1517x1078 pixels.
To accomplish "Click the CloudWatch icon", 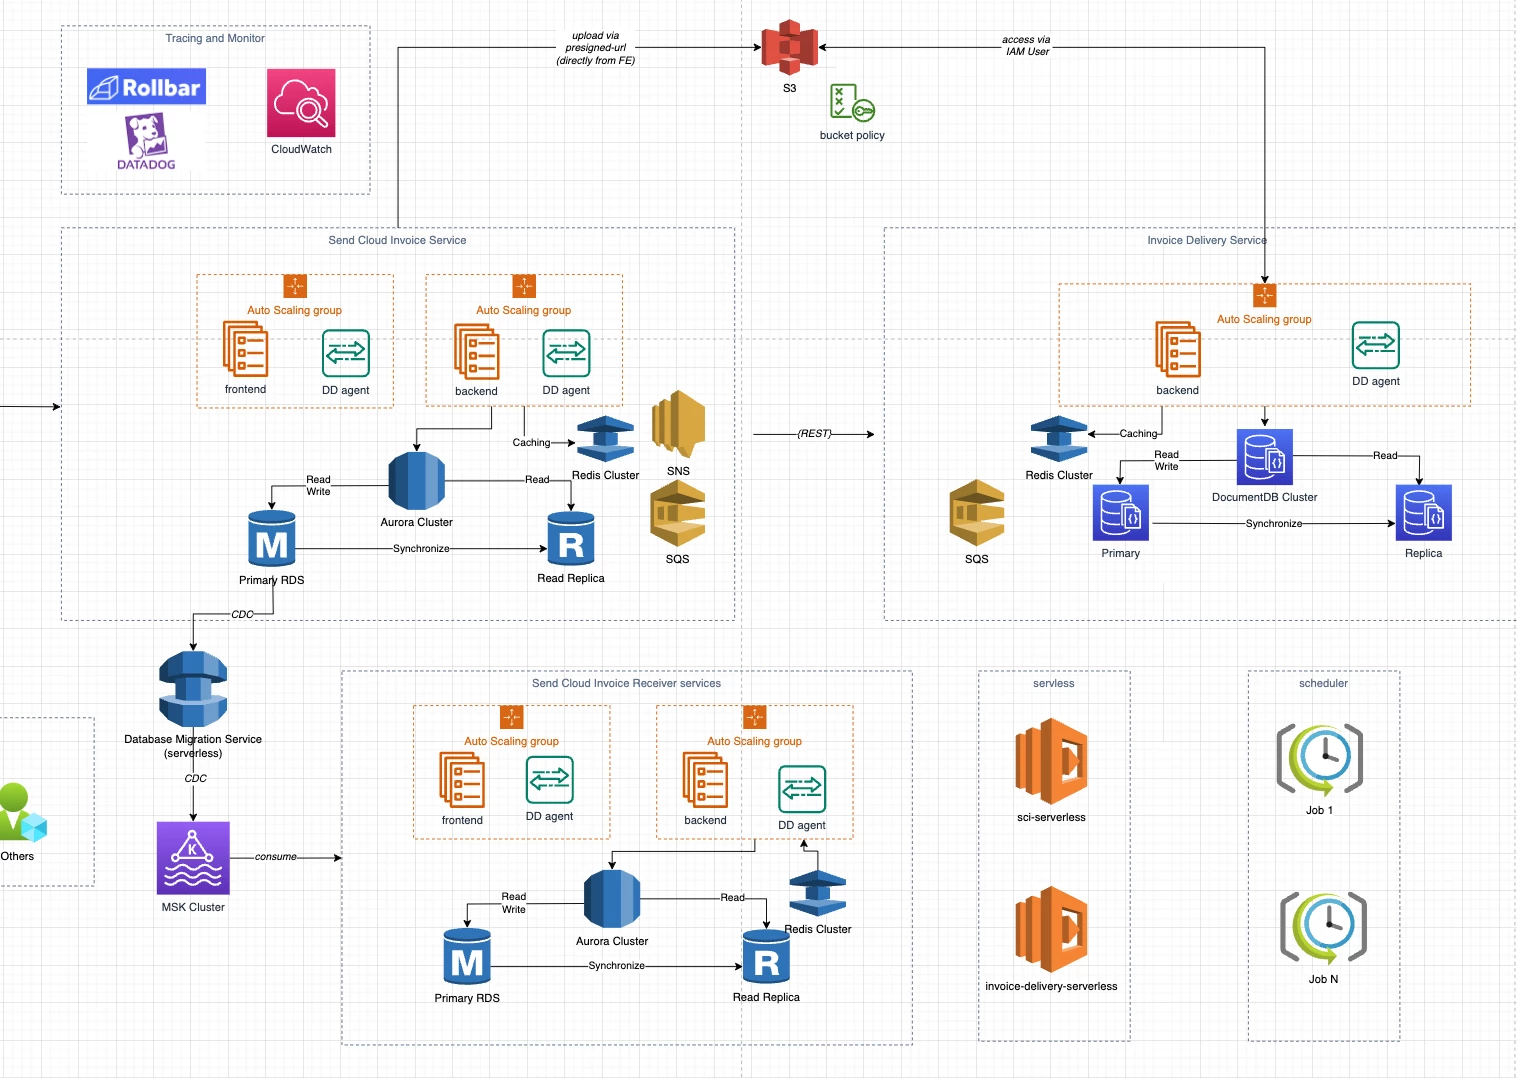I will [301, 103].
